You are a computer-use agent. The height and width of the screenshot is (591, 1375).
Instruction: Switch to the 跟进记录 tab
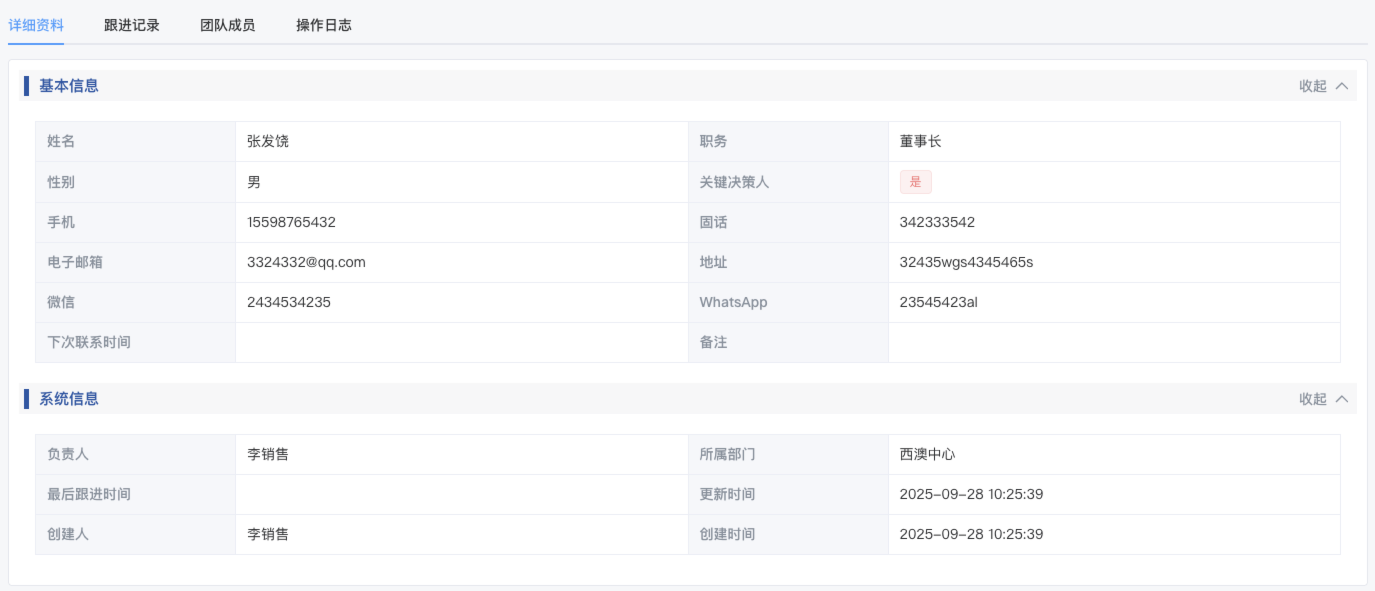click(131, 25)
